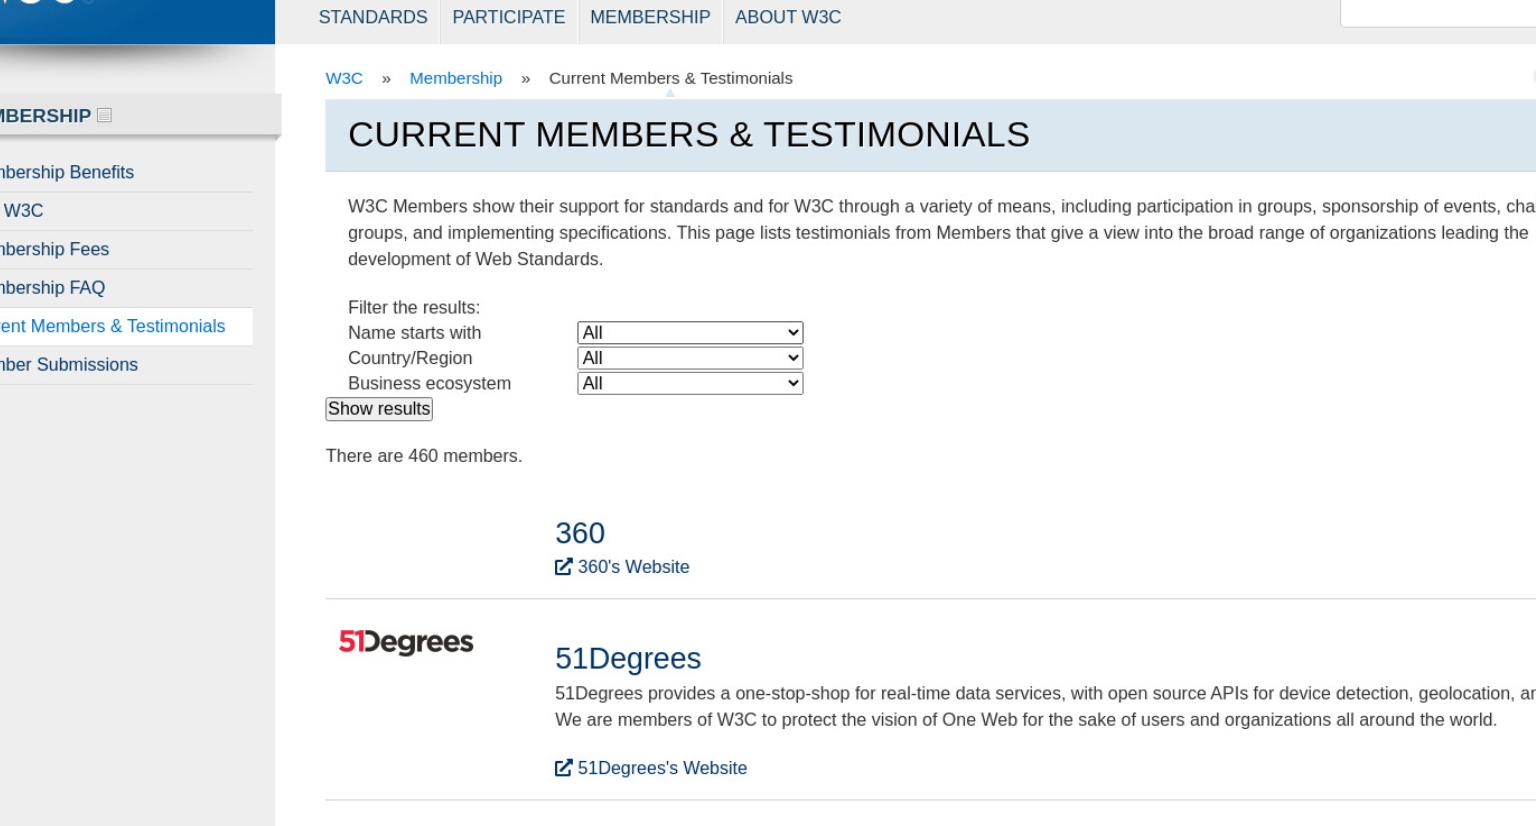This screenshot has width=1536, height=826.
Task: Open the 51Degrees member heading link
Action: pos(628,658)
